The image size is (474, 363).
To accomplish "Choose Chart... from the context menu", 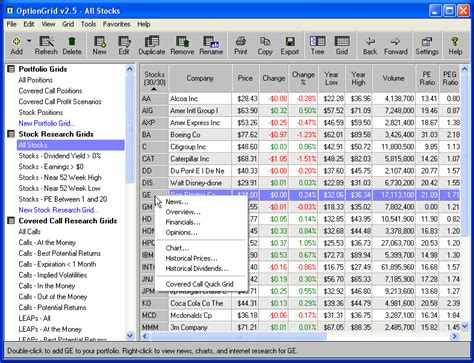I will [201, 248].
